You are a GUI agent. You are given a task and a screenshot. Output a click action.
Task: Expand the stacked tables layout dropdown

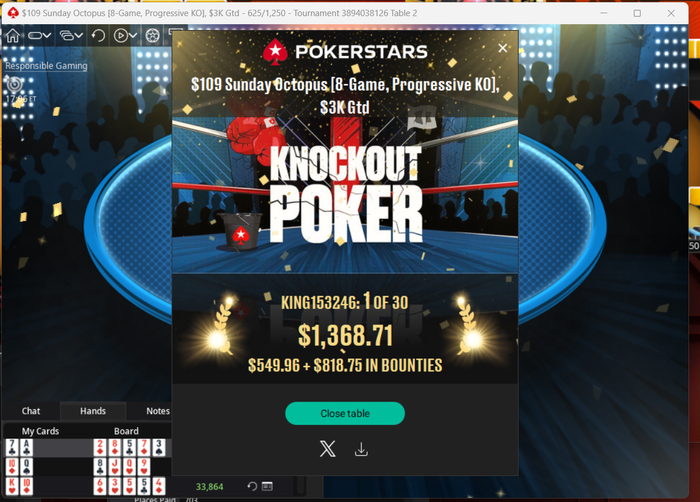[x=71, y=35]
